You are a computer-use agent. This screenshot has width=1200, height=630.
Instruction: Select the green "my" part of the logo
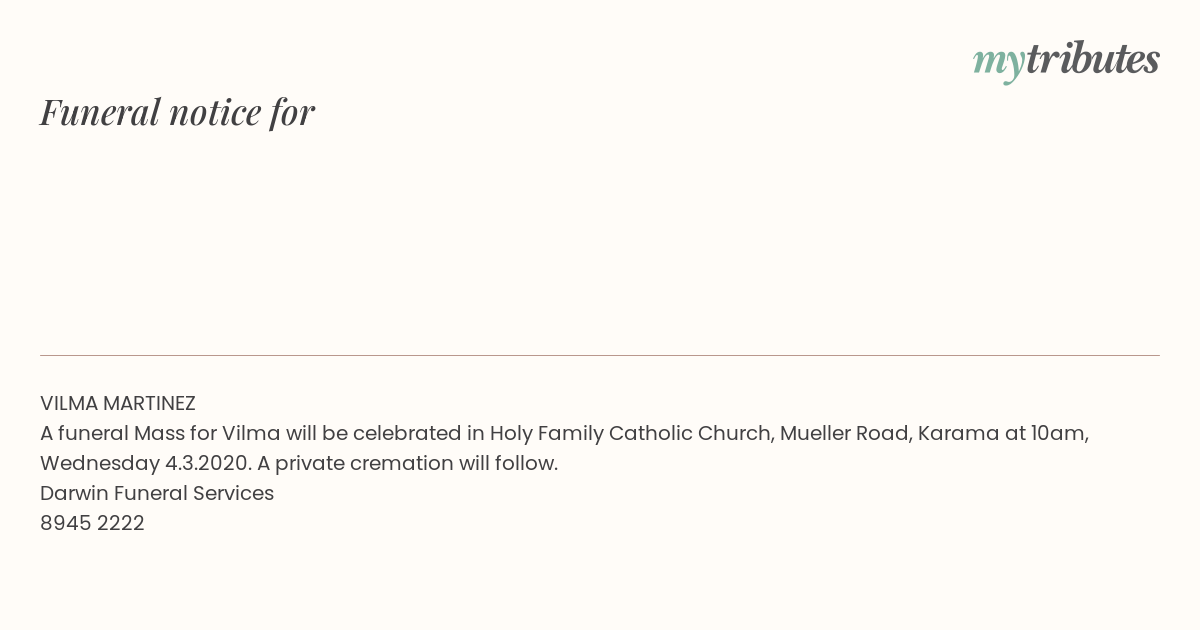tap(998, 64)
